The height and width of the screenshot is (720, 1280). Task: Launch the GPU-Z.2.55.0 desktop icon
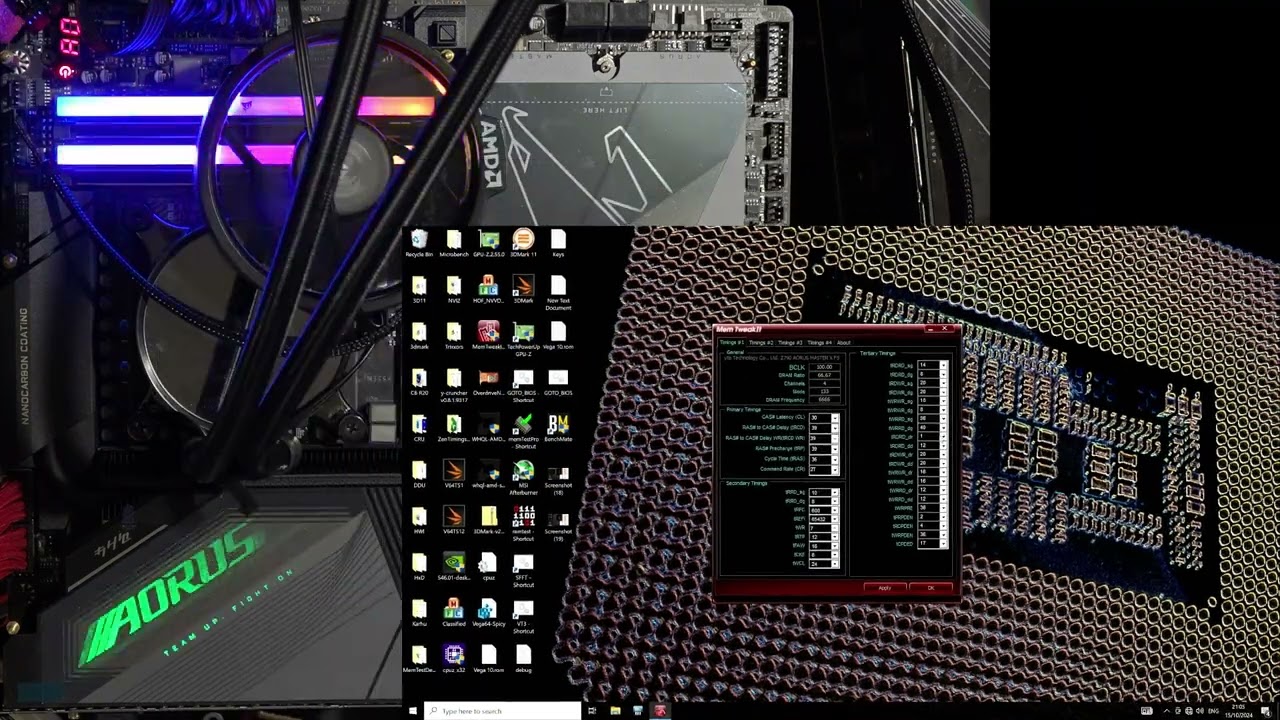point(489,243)
